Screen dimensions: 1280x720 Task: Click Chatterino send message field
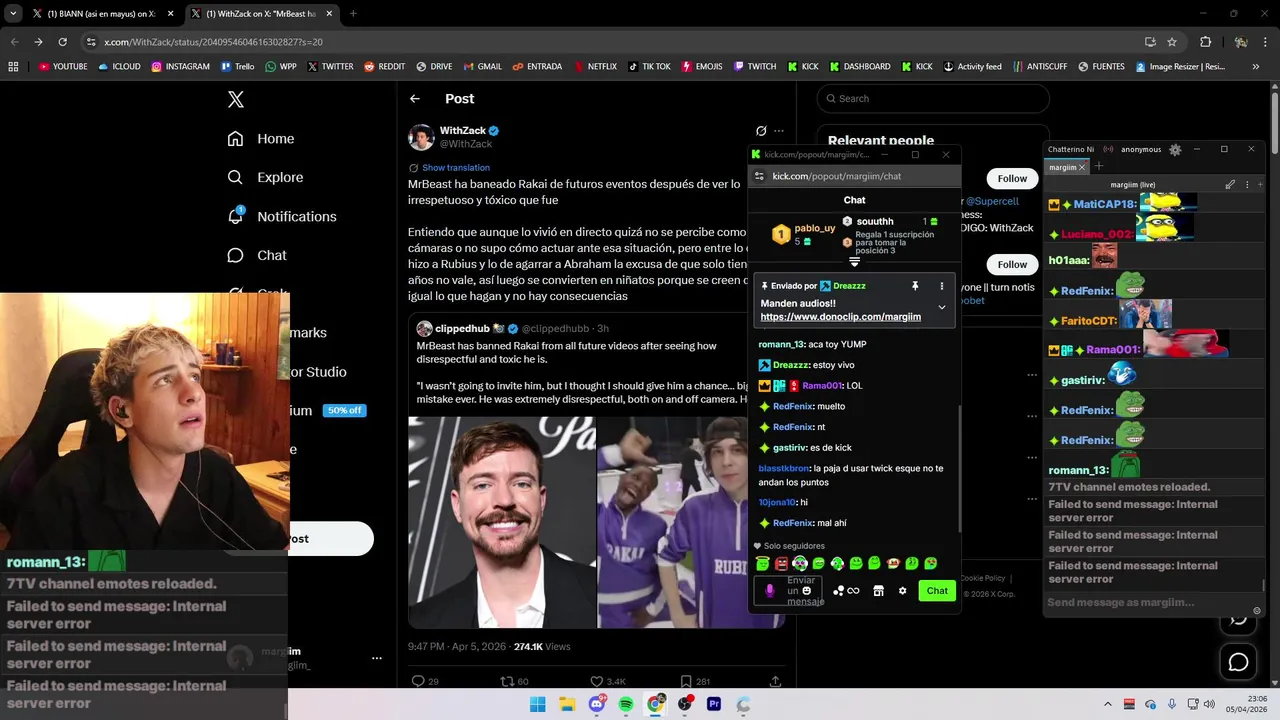[x=1147, y=602]
